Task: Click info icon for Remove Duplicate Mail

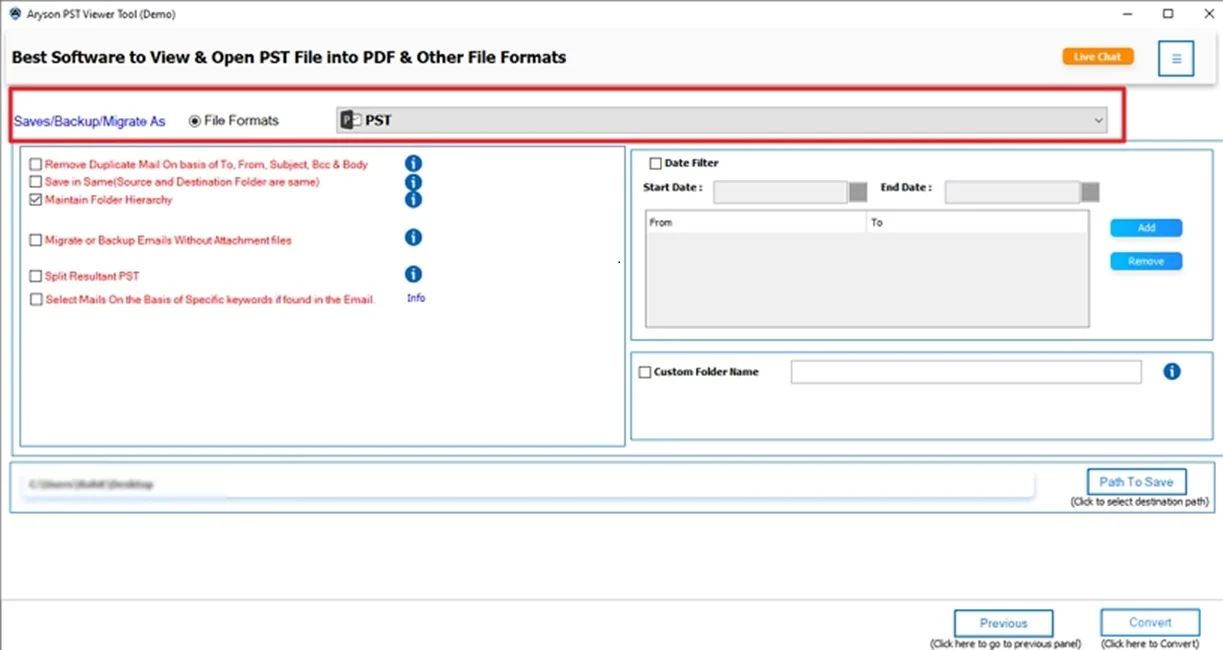Action: point(413,164)
